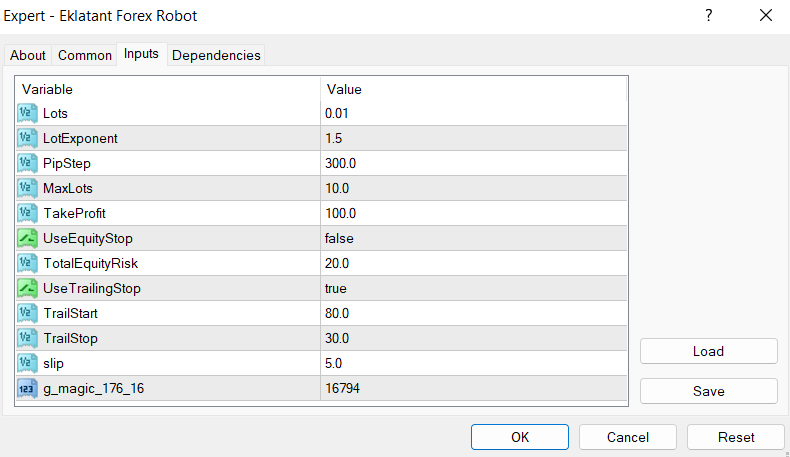The image size is (790, 457).
Task: Select the TrailStart variable icon
Action: (x=28, y=313)
